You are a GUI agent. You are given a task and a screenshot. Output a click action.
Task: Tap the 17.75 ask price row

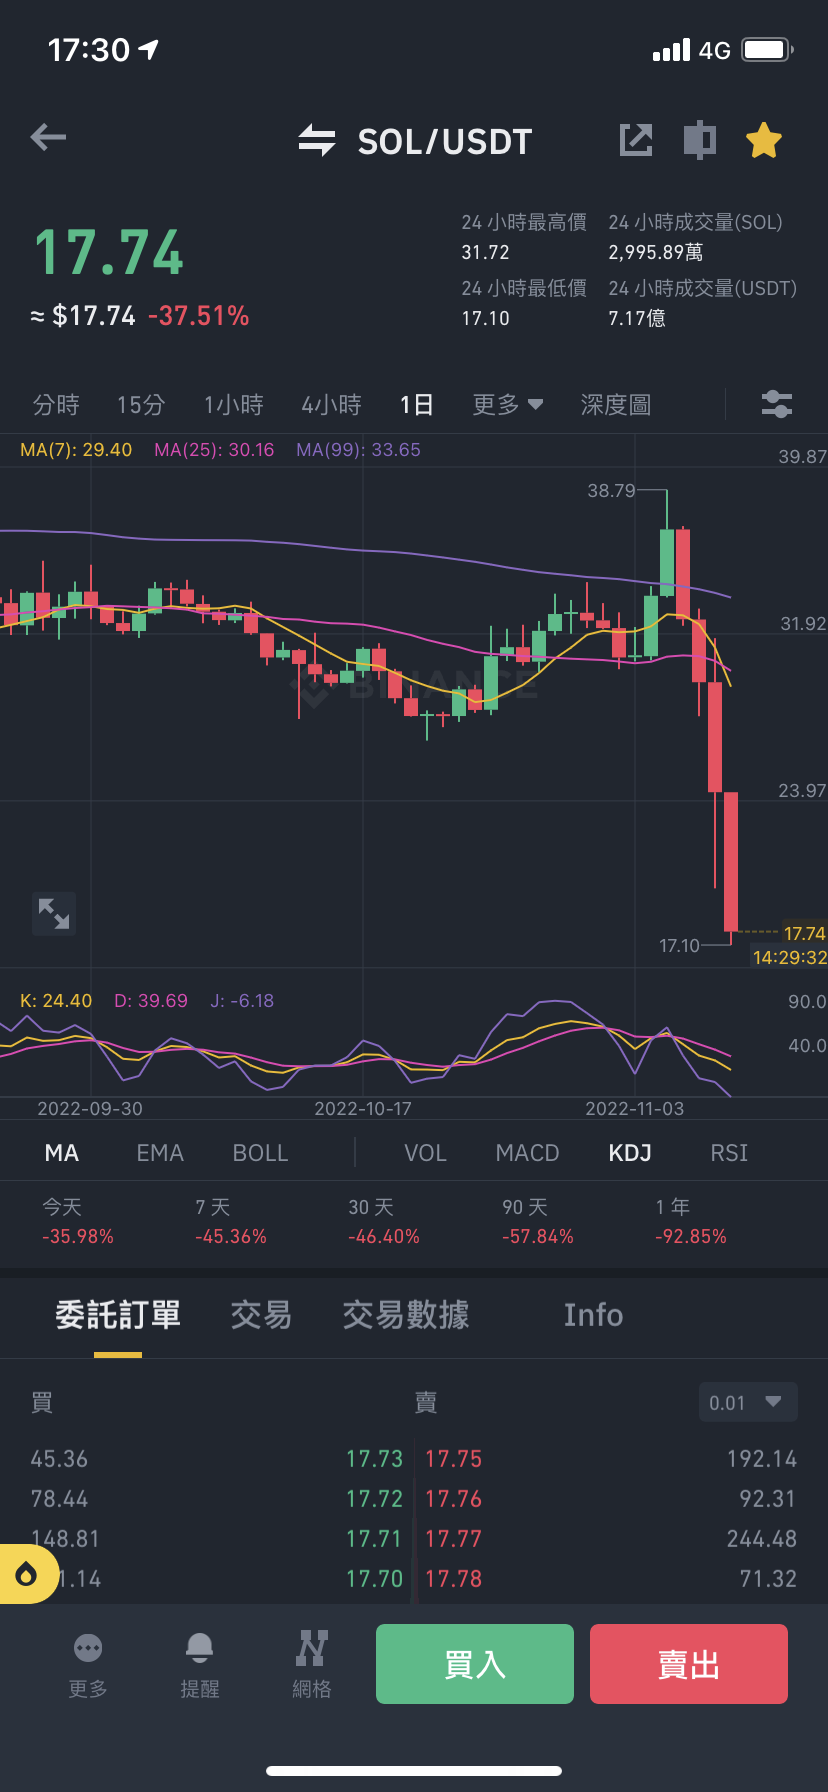tap(611, 1459)
